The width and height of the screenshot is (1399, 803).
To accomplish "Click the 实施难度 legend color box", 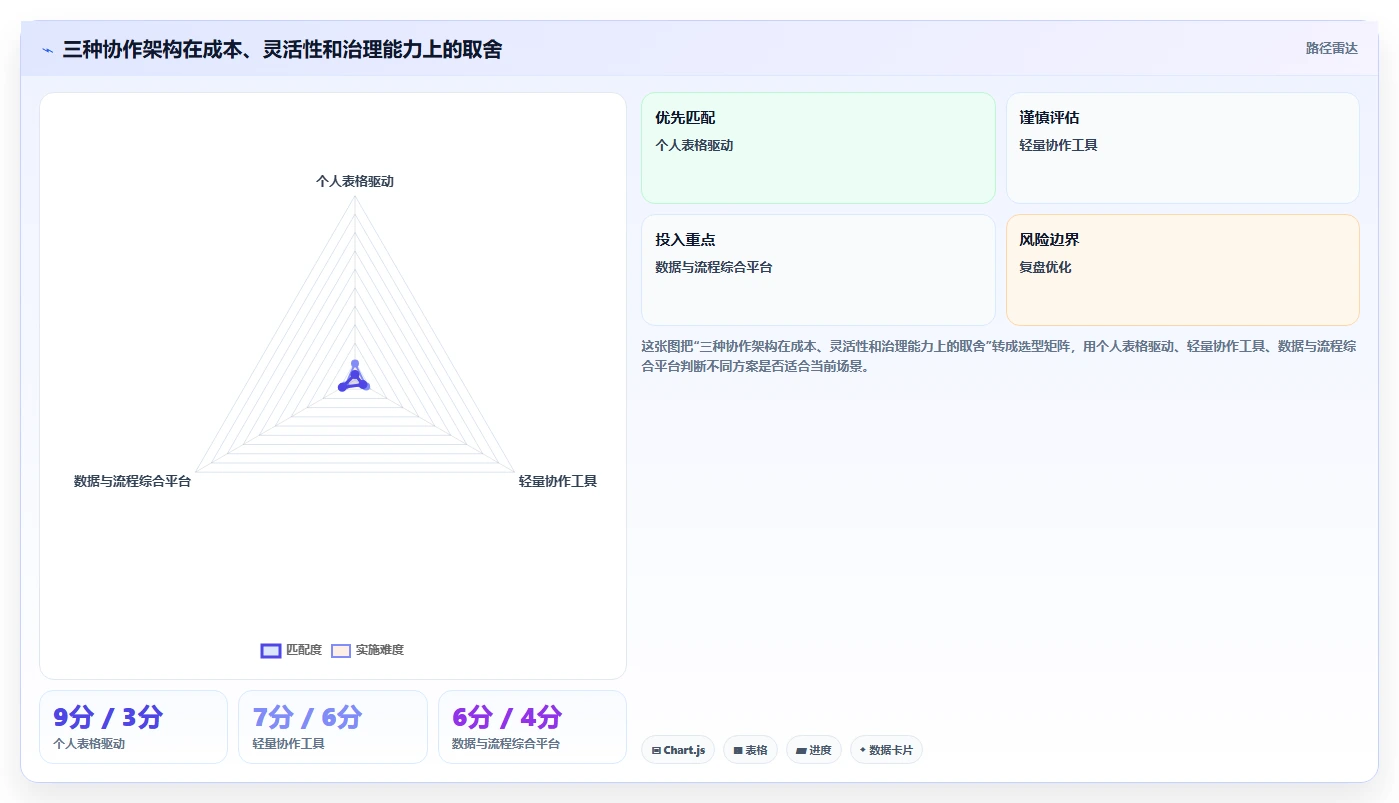I will [x=341, y=650].
